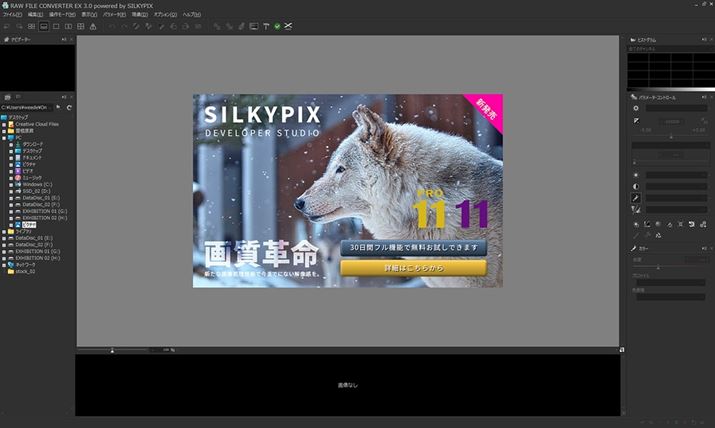
Task: Click the exposure bias slider handle
Action: pos(671,136)
